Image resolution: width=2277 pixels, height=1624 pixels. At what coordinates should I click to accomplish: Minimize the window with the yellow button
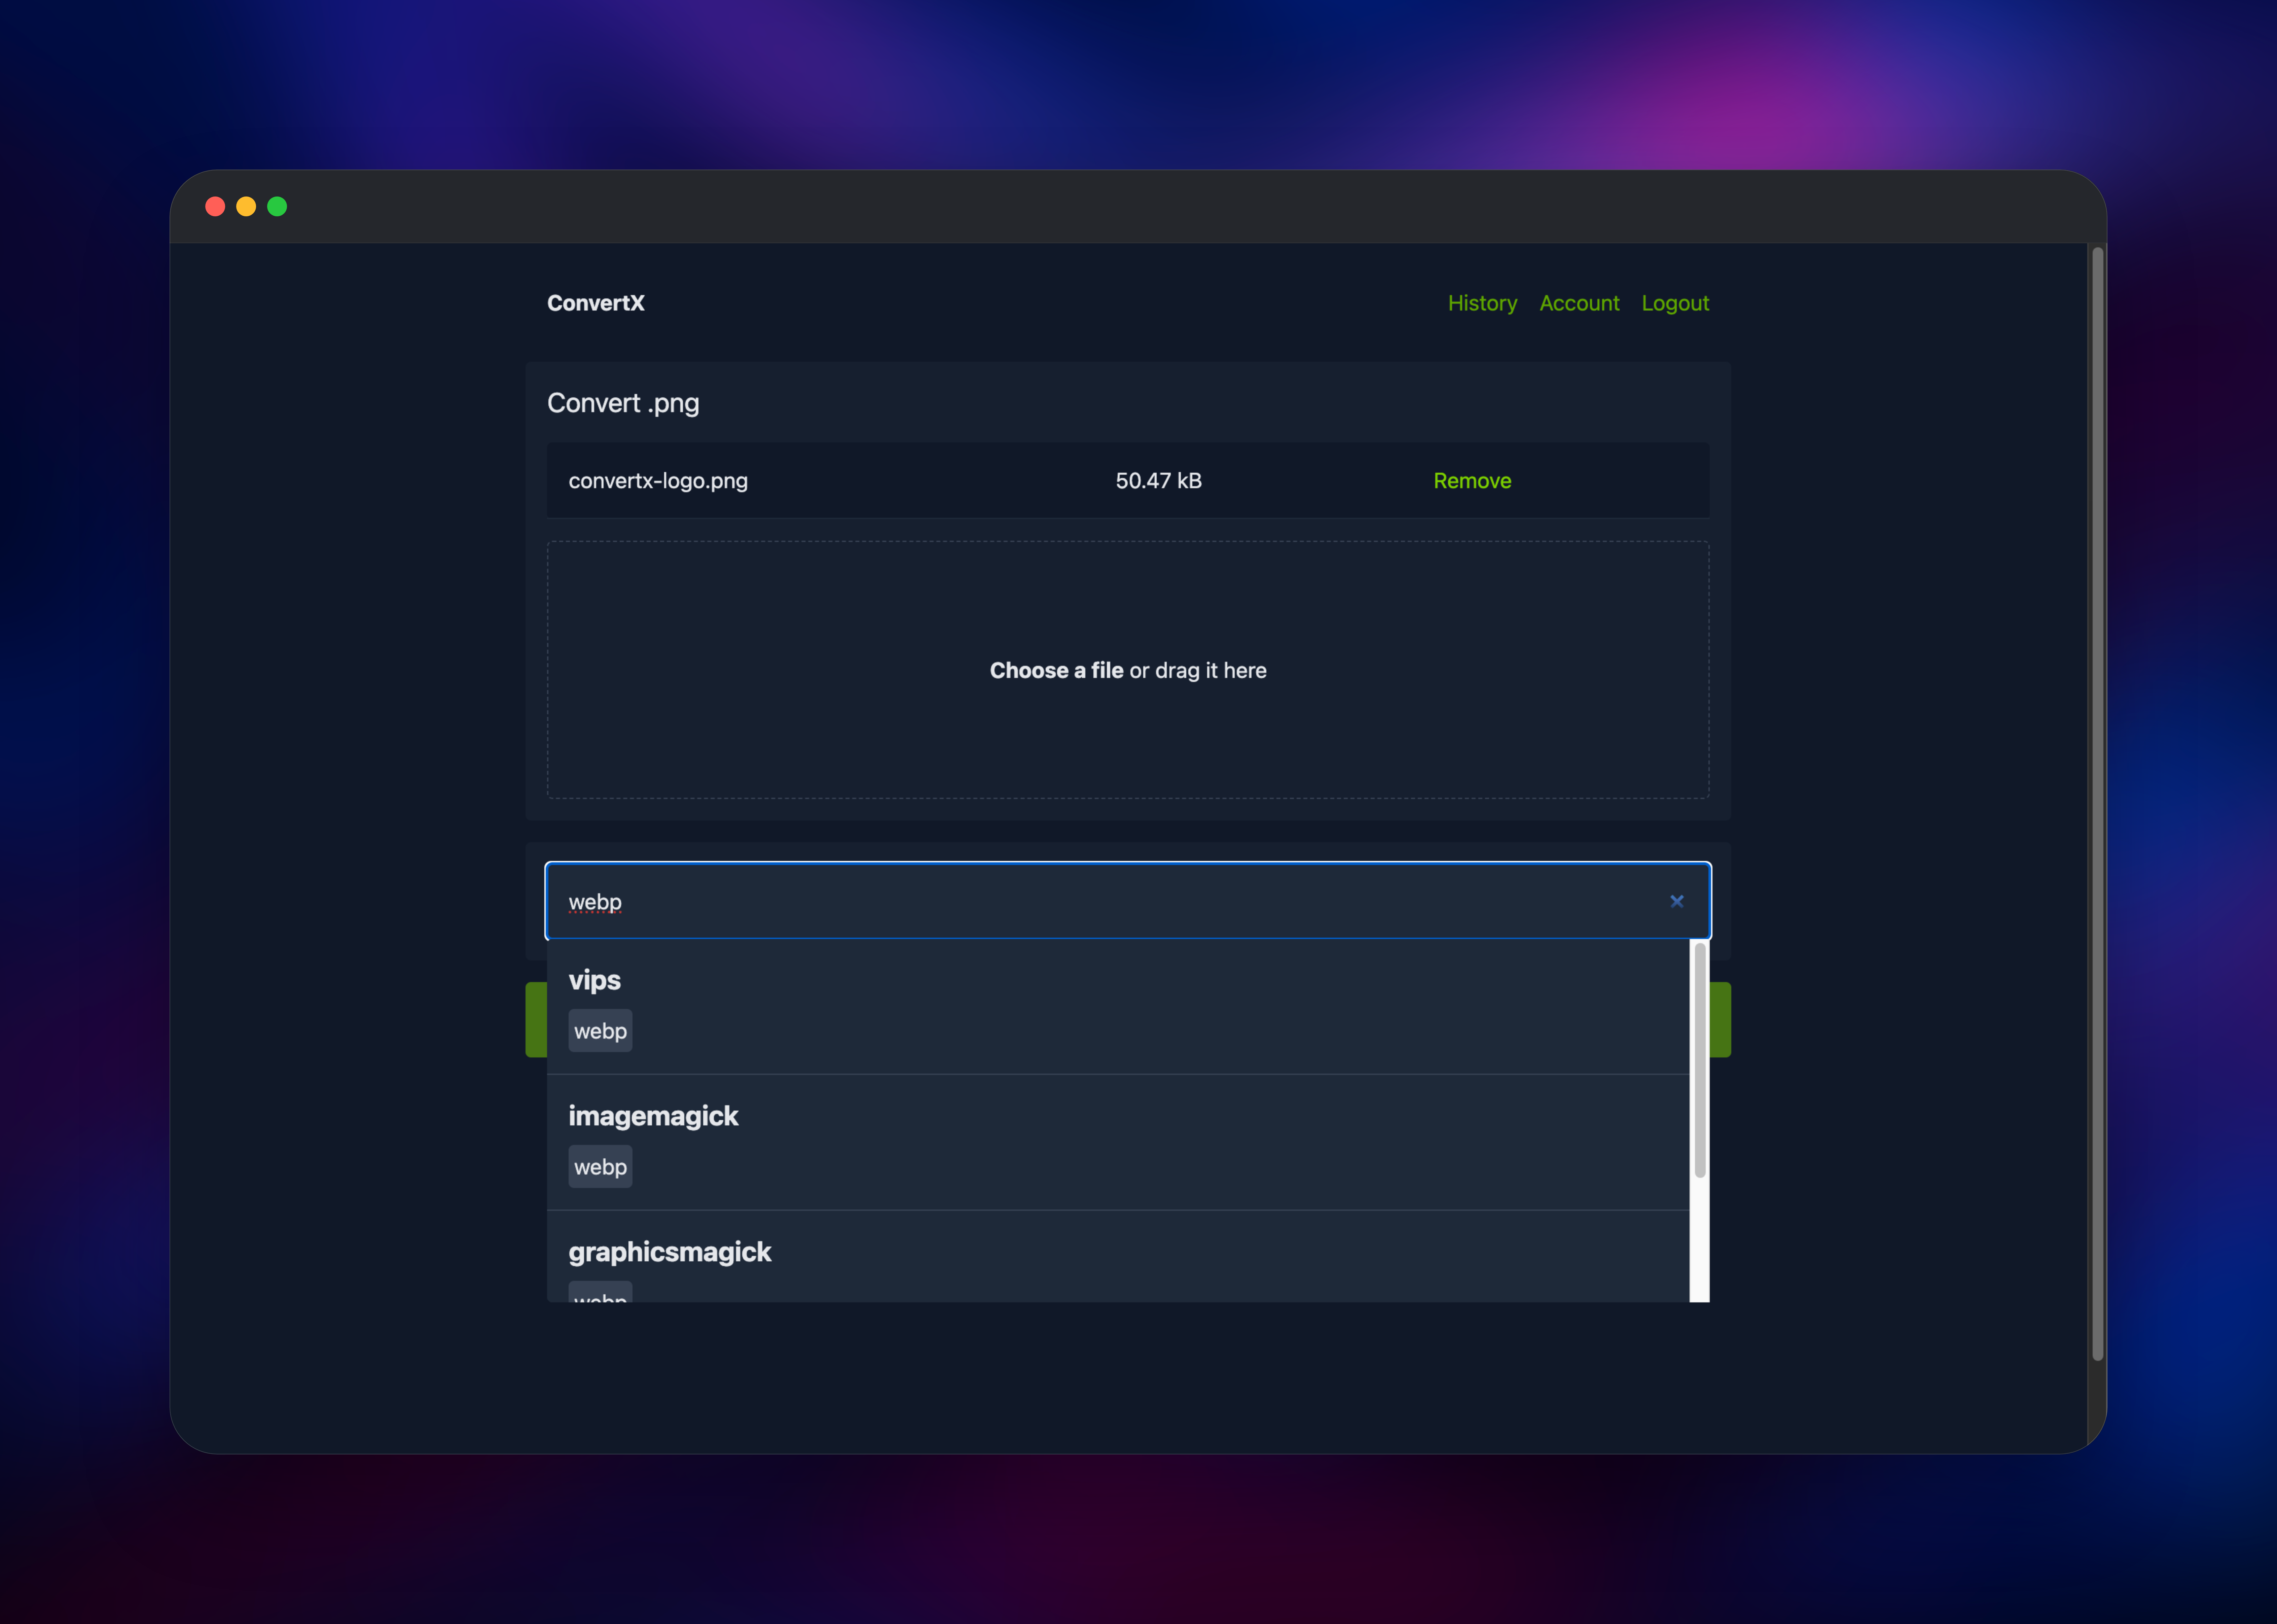pyautogui.click(x=246, y=206)
